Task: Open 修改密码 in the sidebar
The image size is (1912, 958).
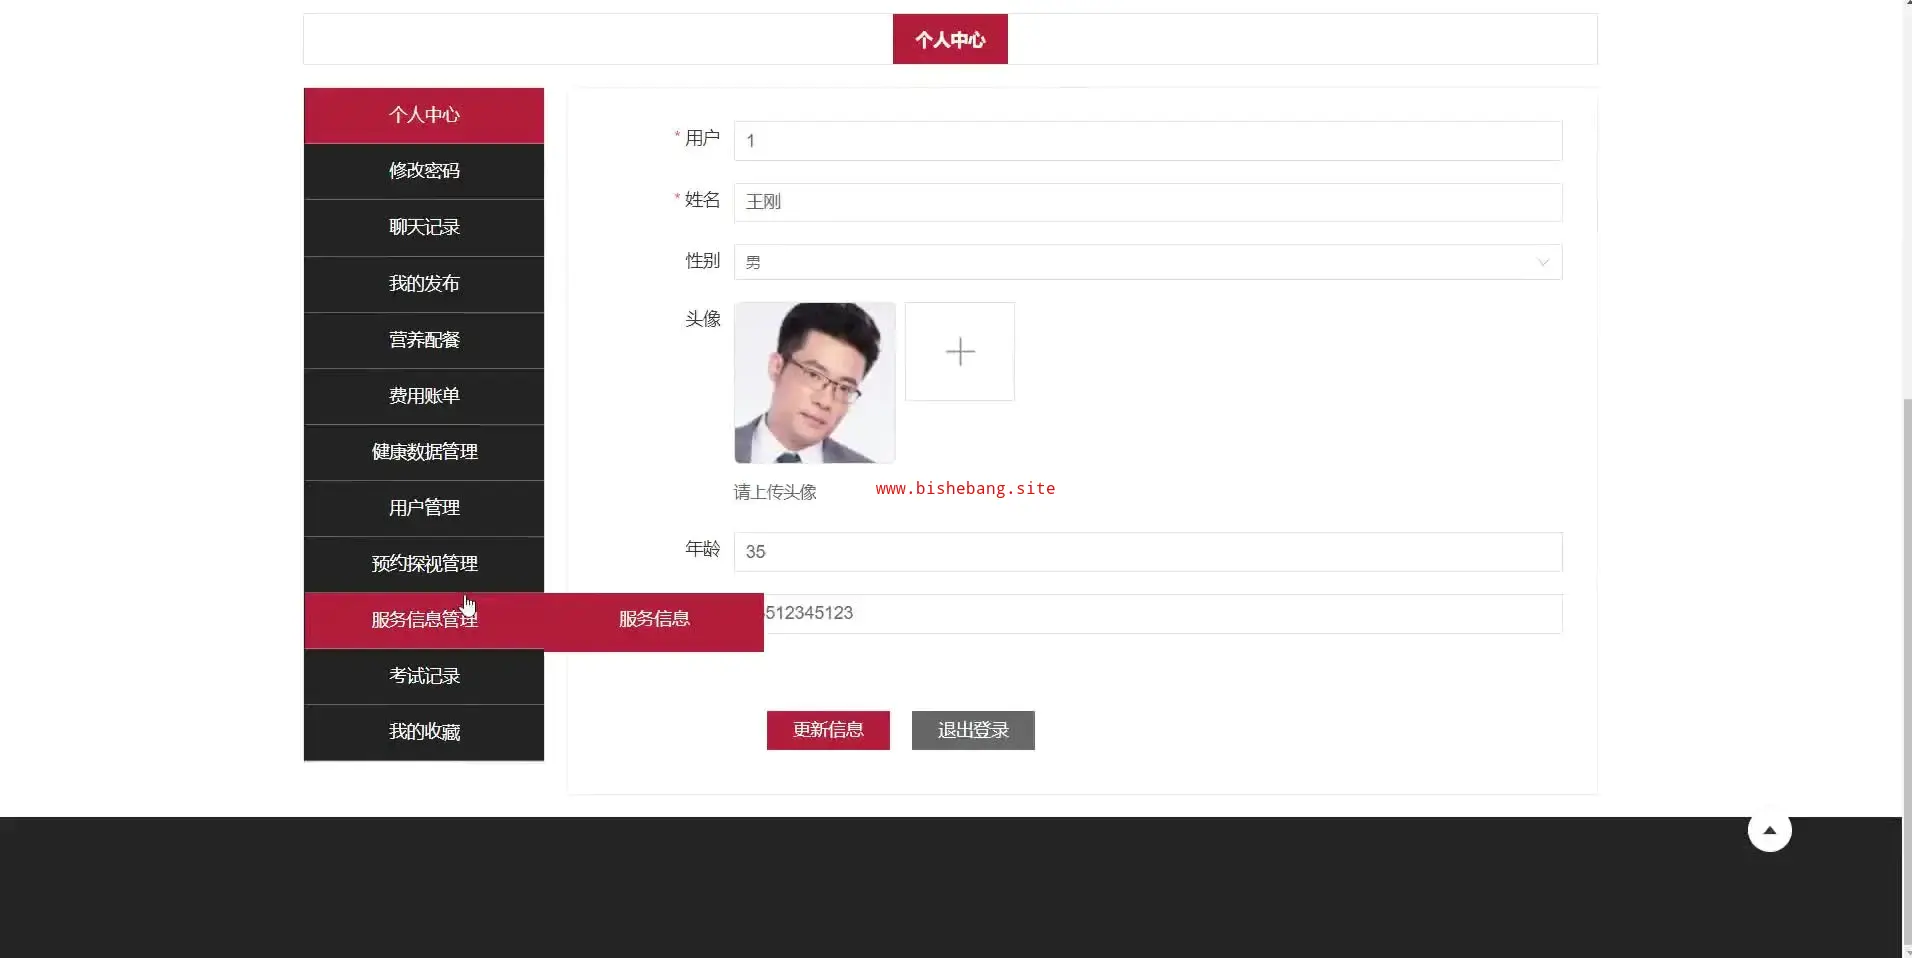Action: tap(424, 171)
